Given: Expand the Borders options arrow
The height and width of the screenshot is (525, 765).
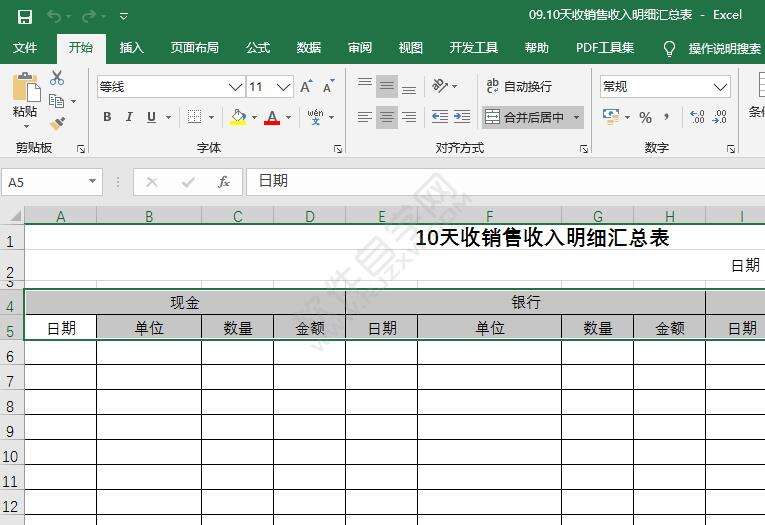Looking at the screenshot, I should pos(211,117).
